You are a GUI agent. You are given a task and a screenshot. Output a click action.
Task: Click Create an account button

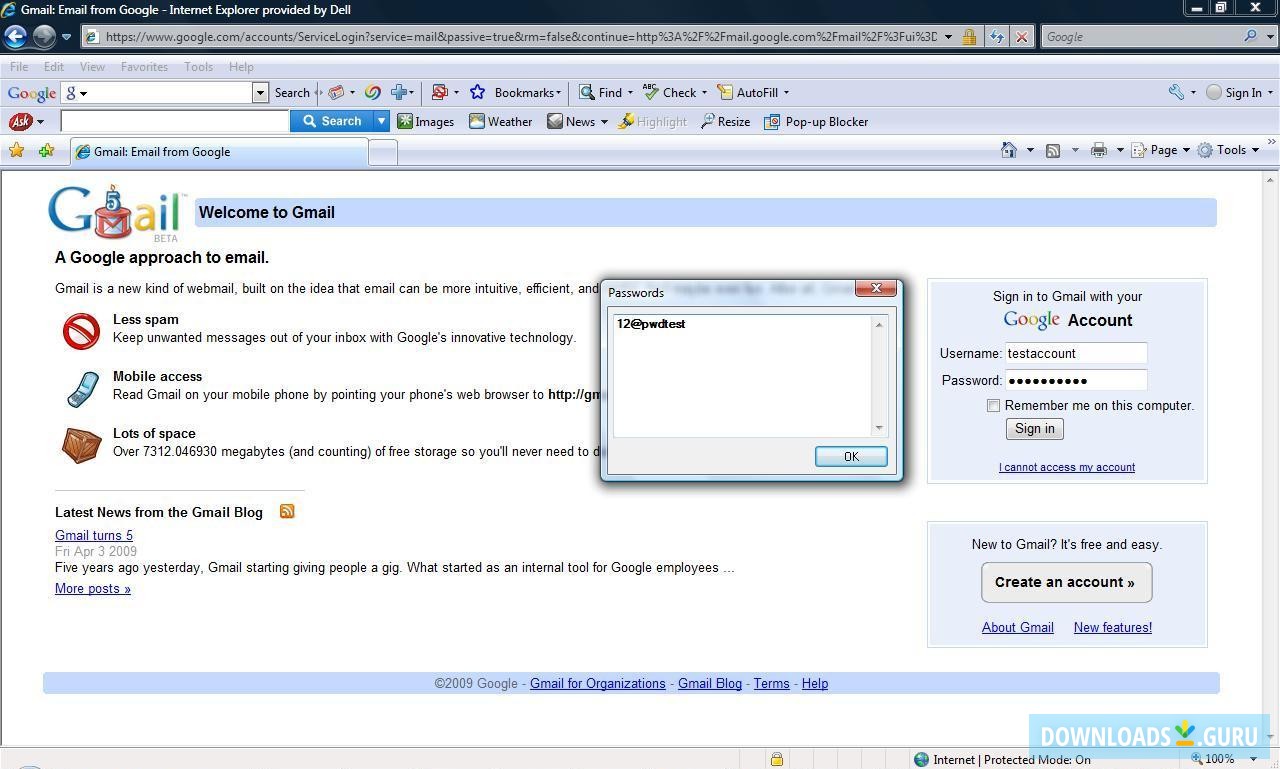click(x=1066, y=582)
